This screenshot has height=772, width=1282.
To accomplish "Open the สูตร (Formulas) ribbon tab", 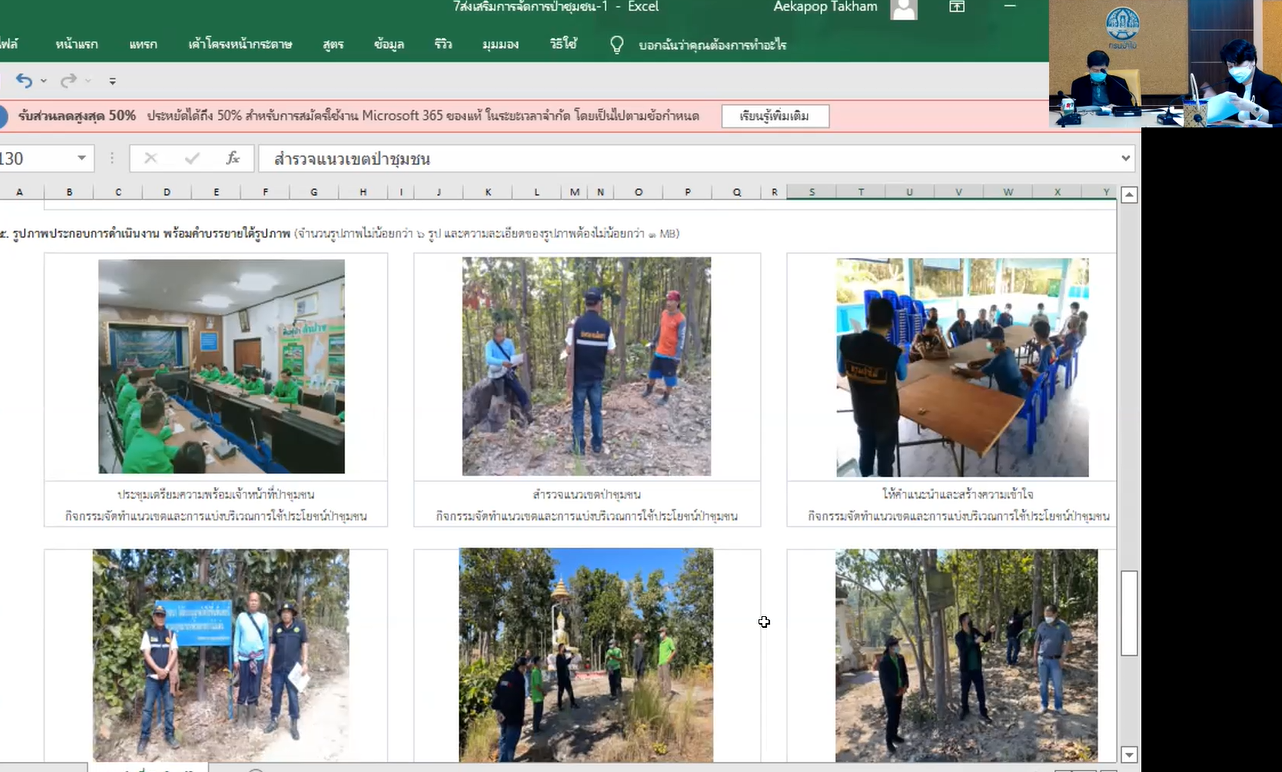I will point(333,45).
